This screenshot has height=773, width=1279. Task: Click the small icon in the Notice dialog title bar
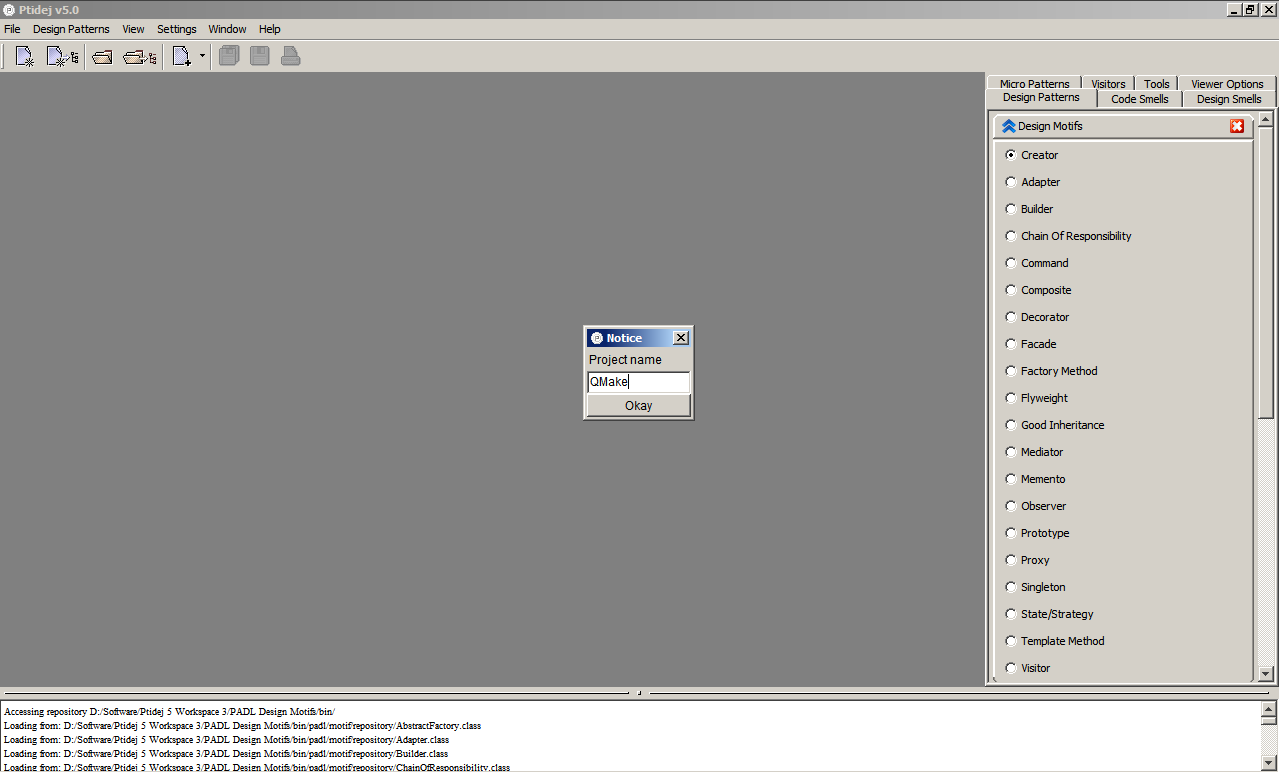[x=596, y=337]
